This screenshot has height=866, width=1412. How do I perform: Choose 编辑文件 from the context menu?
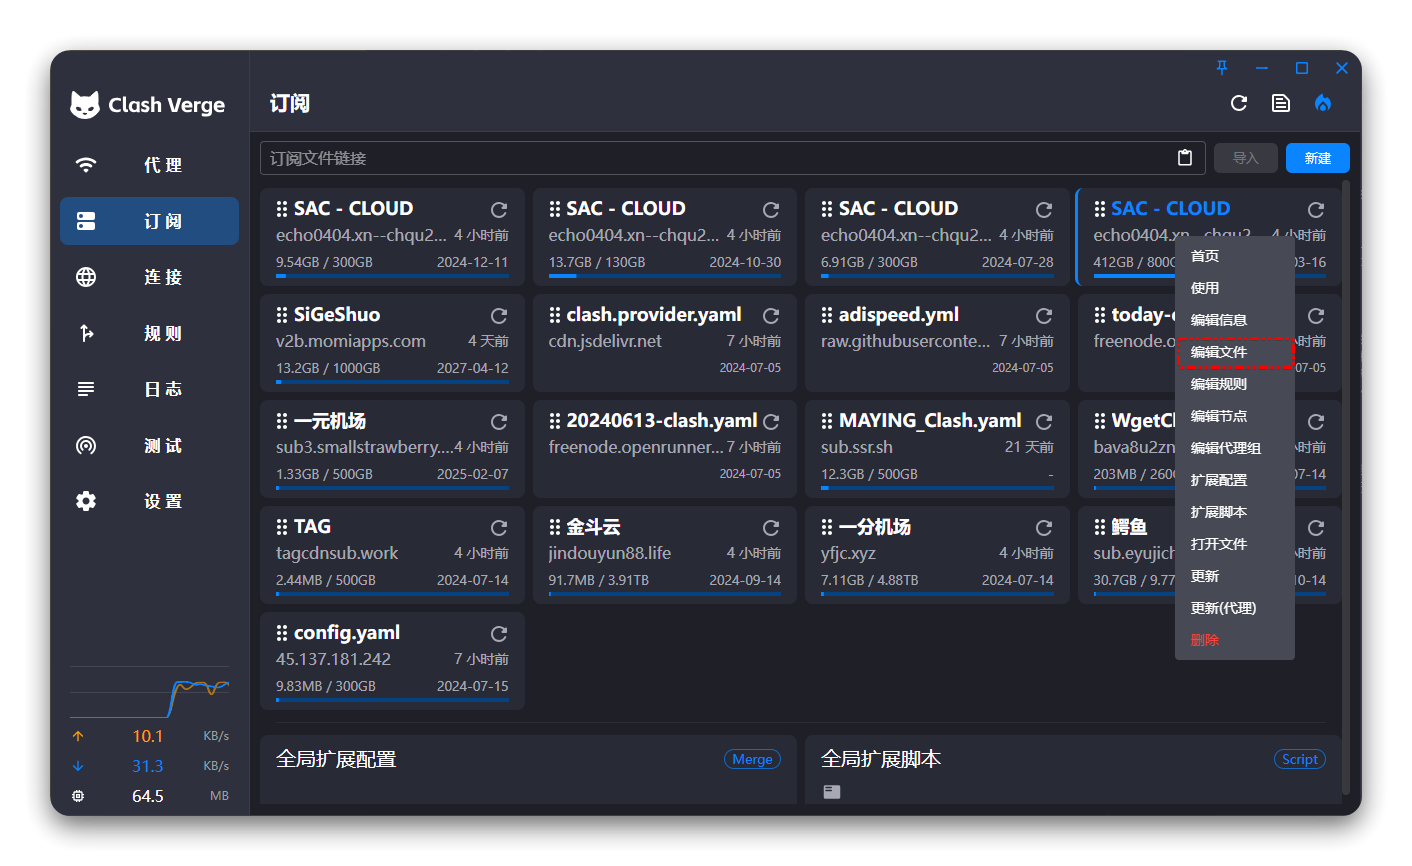point(1220,352)
